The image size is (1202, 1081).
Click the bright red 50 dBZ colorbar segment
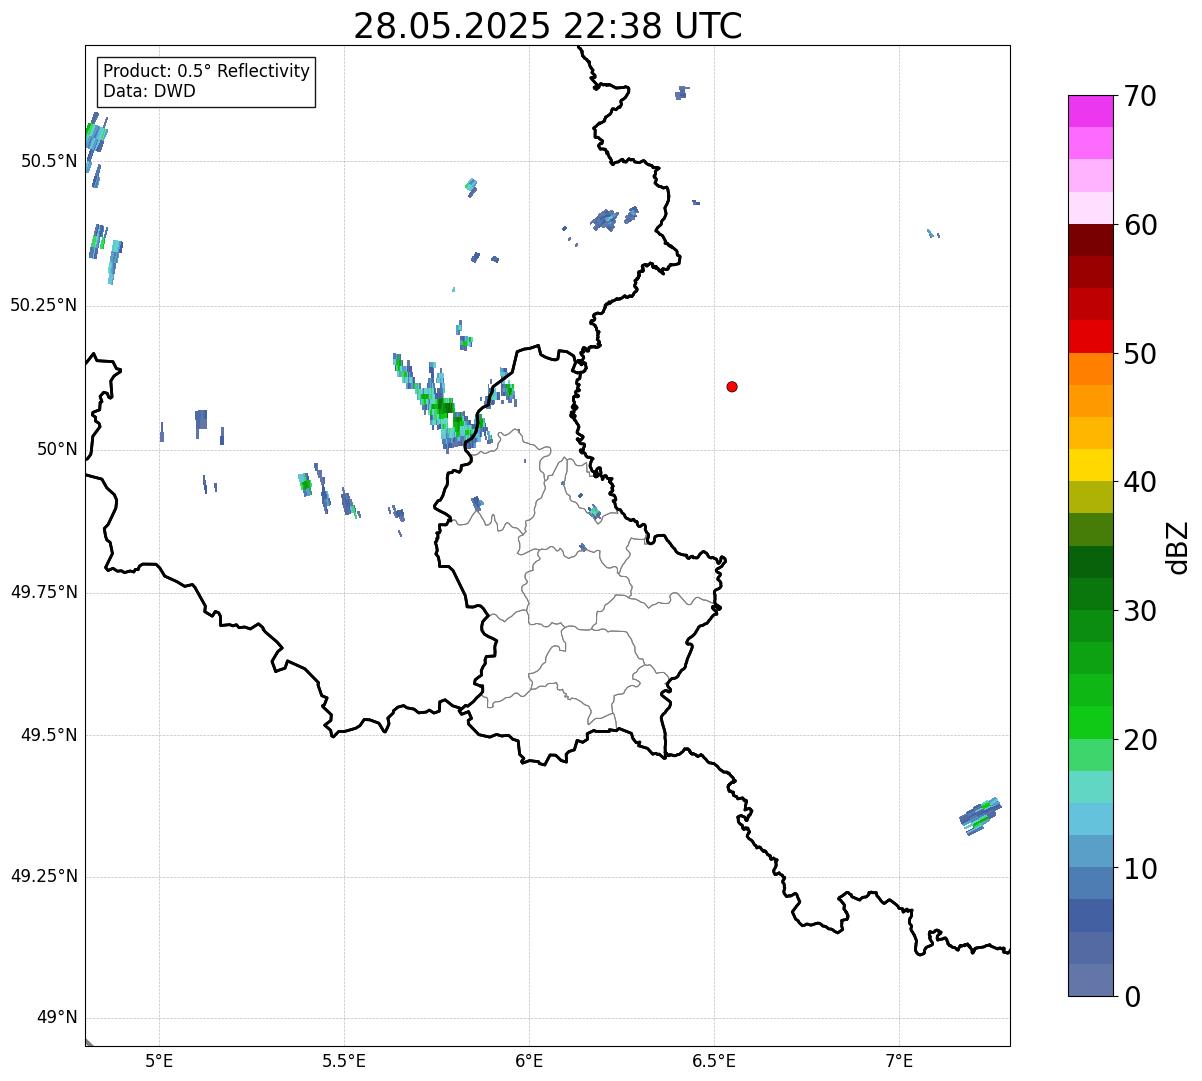pos(1091,336)
